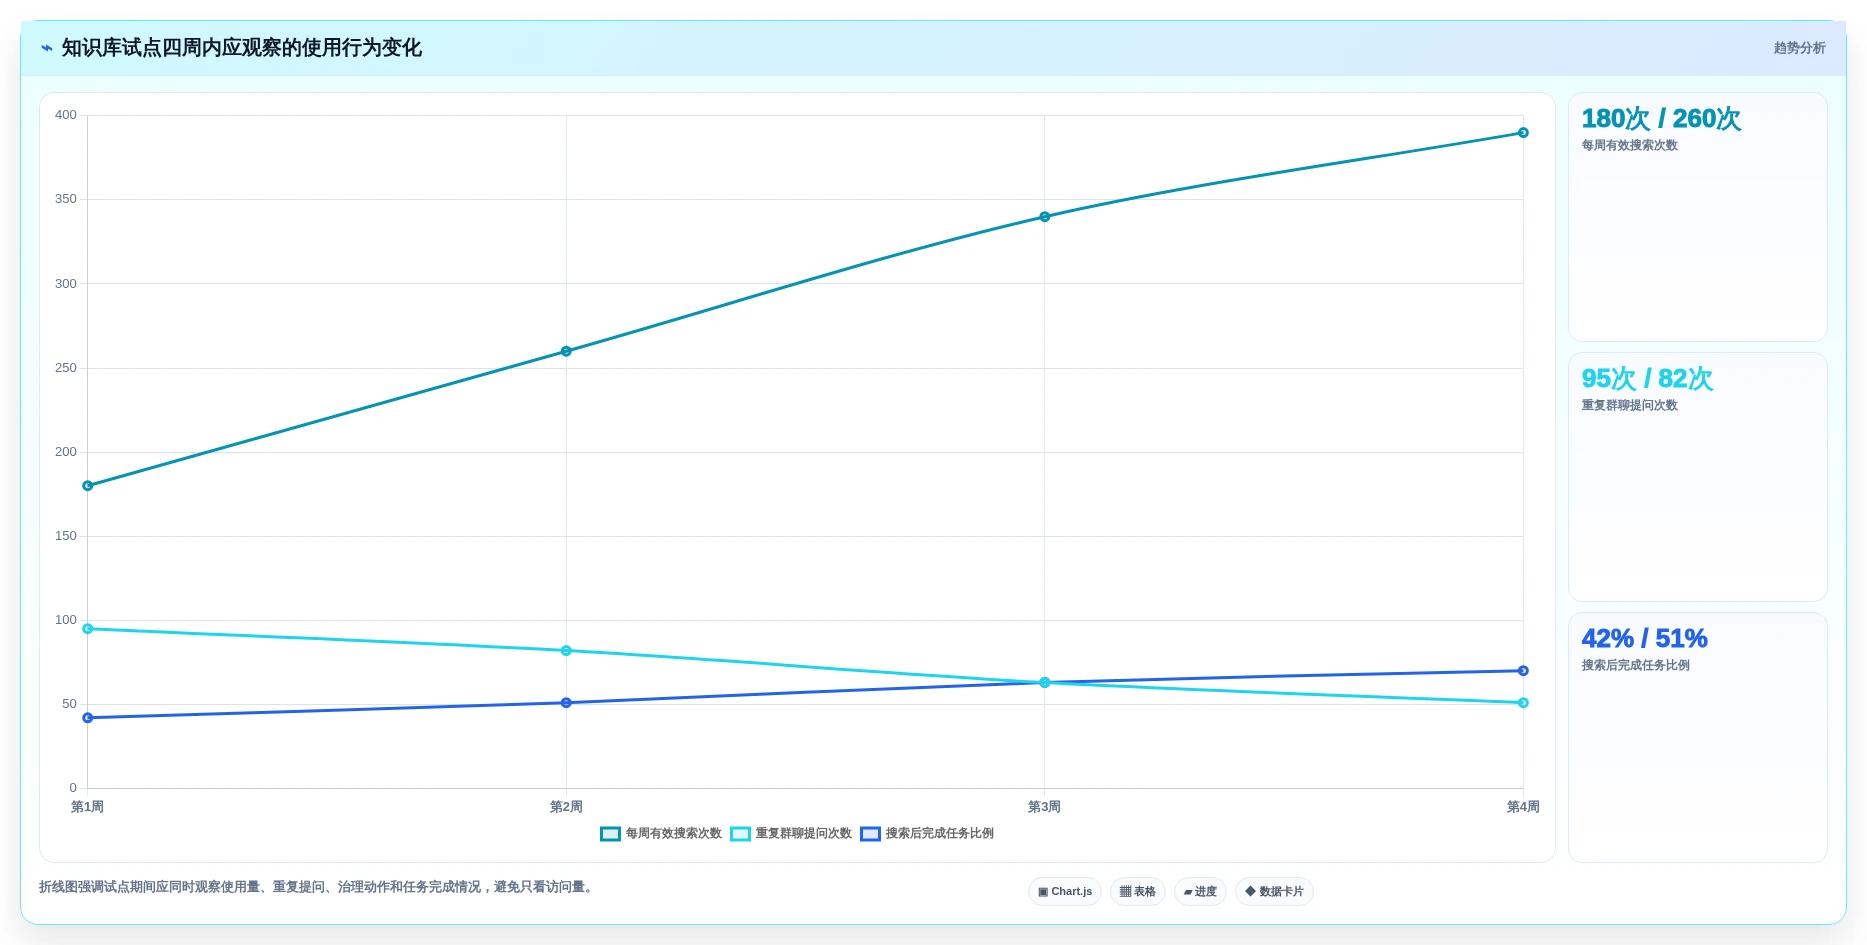Click the 重复群聊提问次数 legend label
Viewport: 1867px width, 945px height.
click(x=803, y=834)
